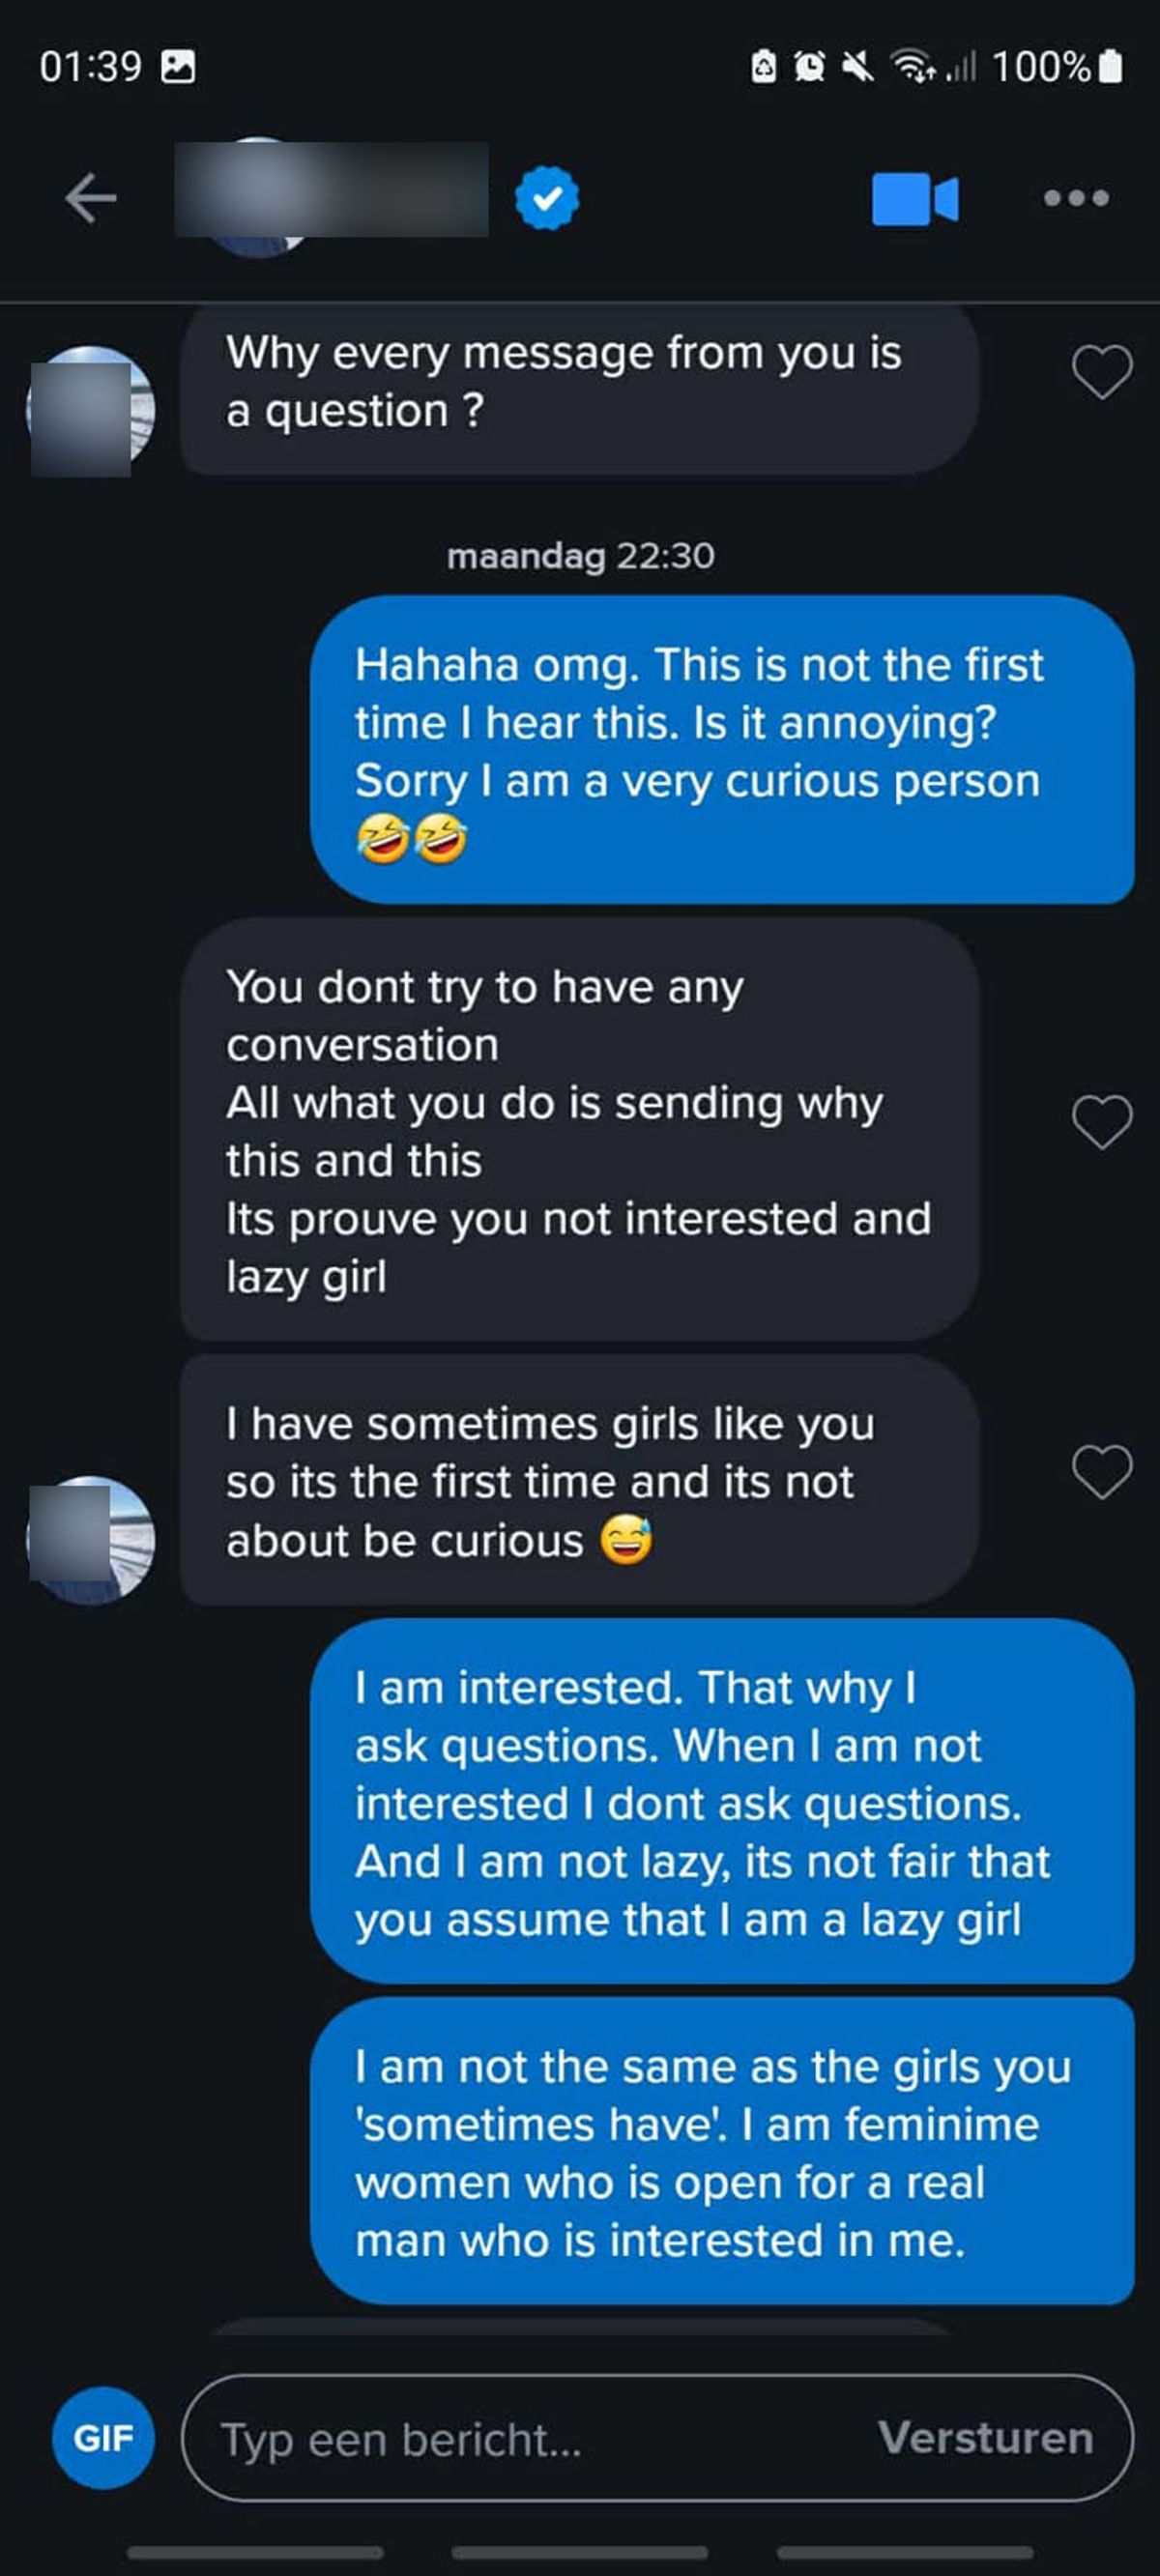Start a video call with camera icon
Viewport: 1160px width, 2576px height.
coord(914,199)
